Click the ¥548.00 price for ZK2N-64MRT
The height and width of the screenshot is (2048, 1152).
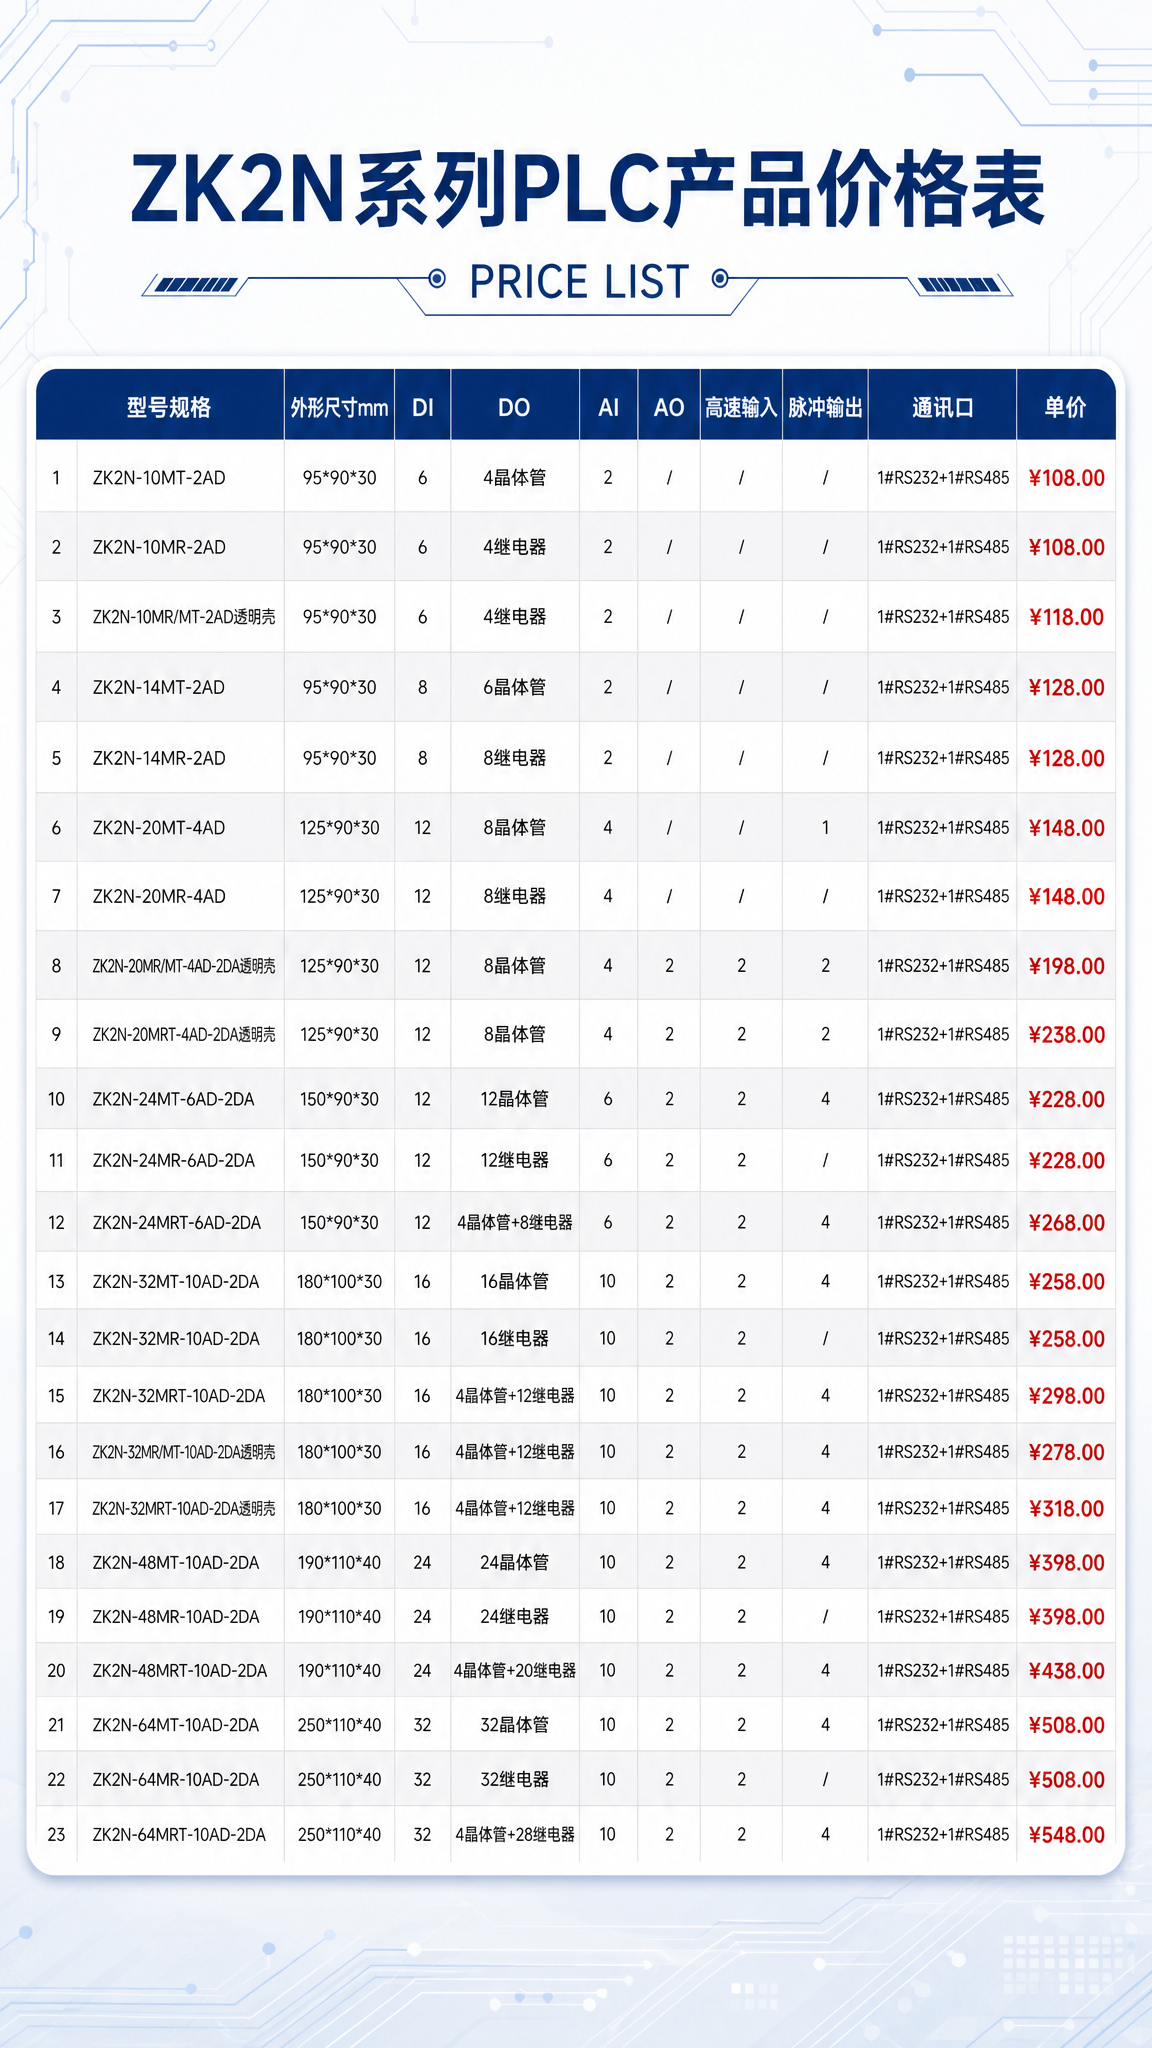click(1066, 1835)
